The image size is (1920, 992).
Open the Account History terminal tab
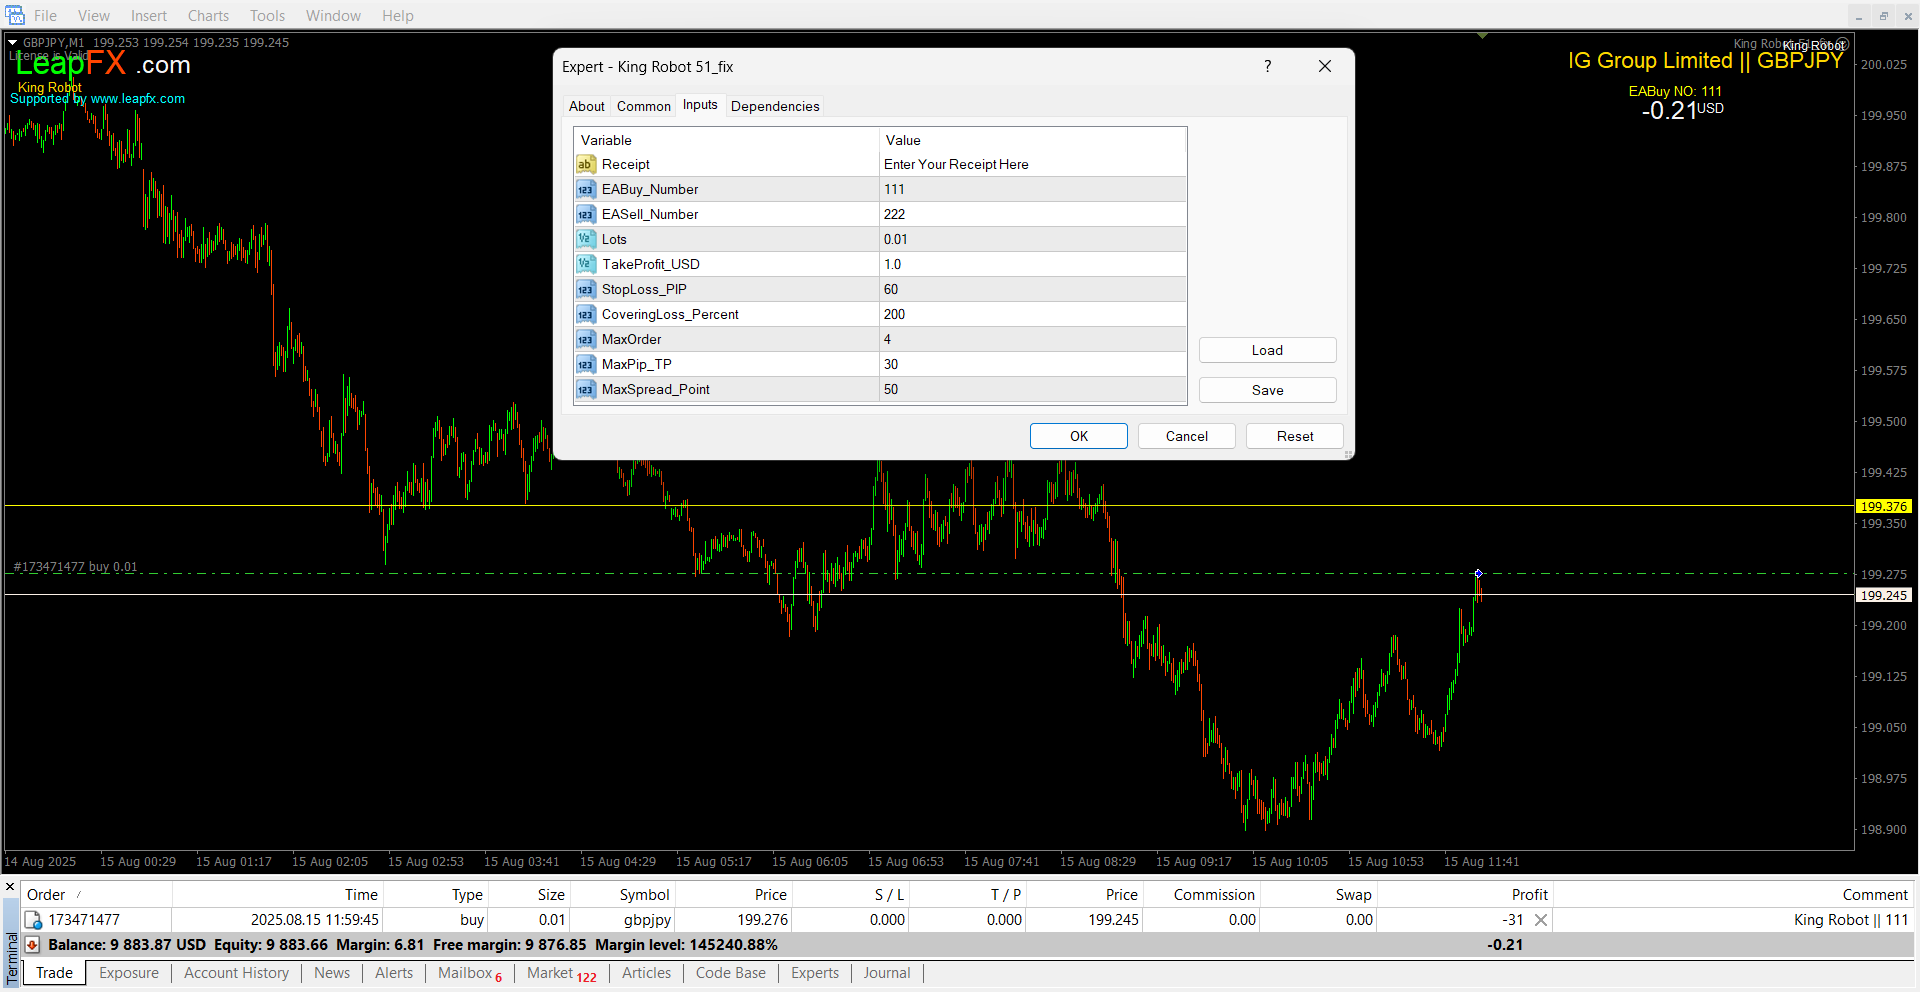point(236,973)
